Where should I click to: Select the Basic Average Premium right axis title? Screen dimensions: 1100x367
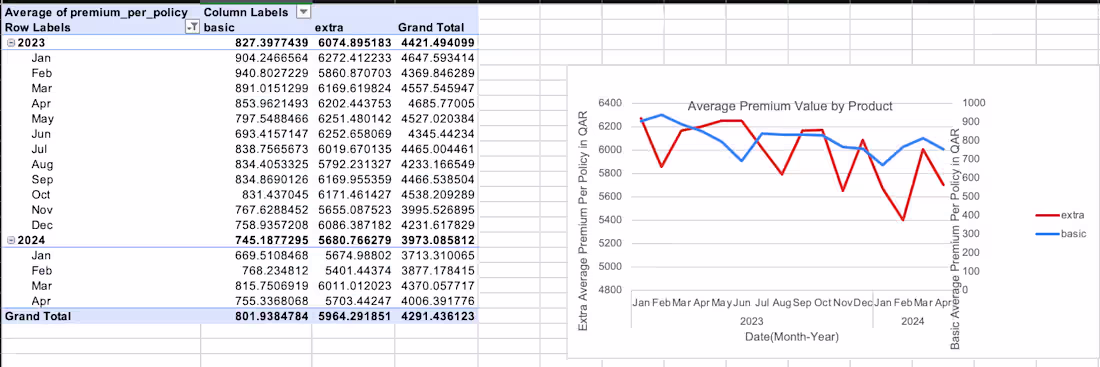point(955,239)
